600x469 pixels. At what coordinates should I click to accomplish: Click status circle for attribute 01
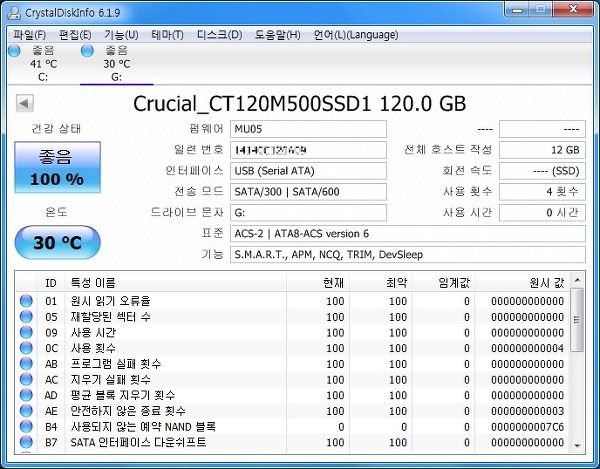point(26,301)
